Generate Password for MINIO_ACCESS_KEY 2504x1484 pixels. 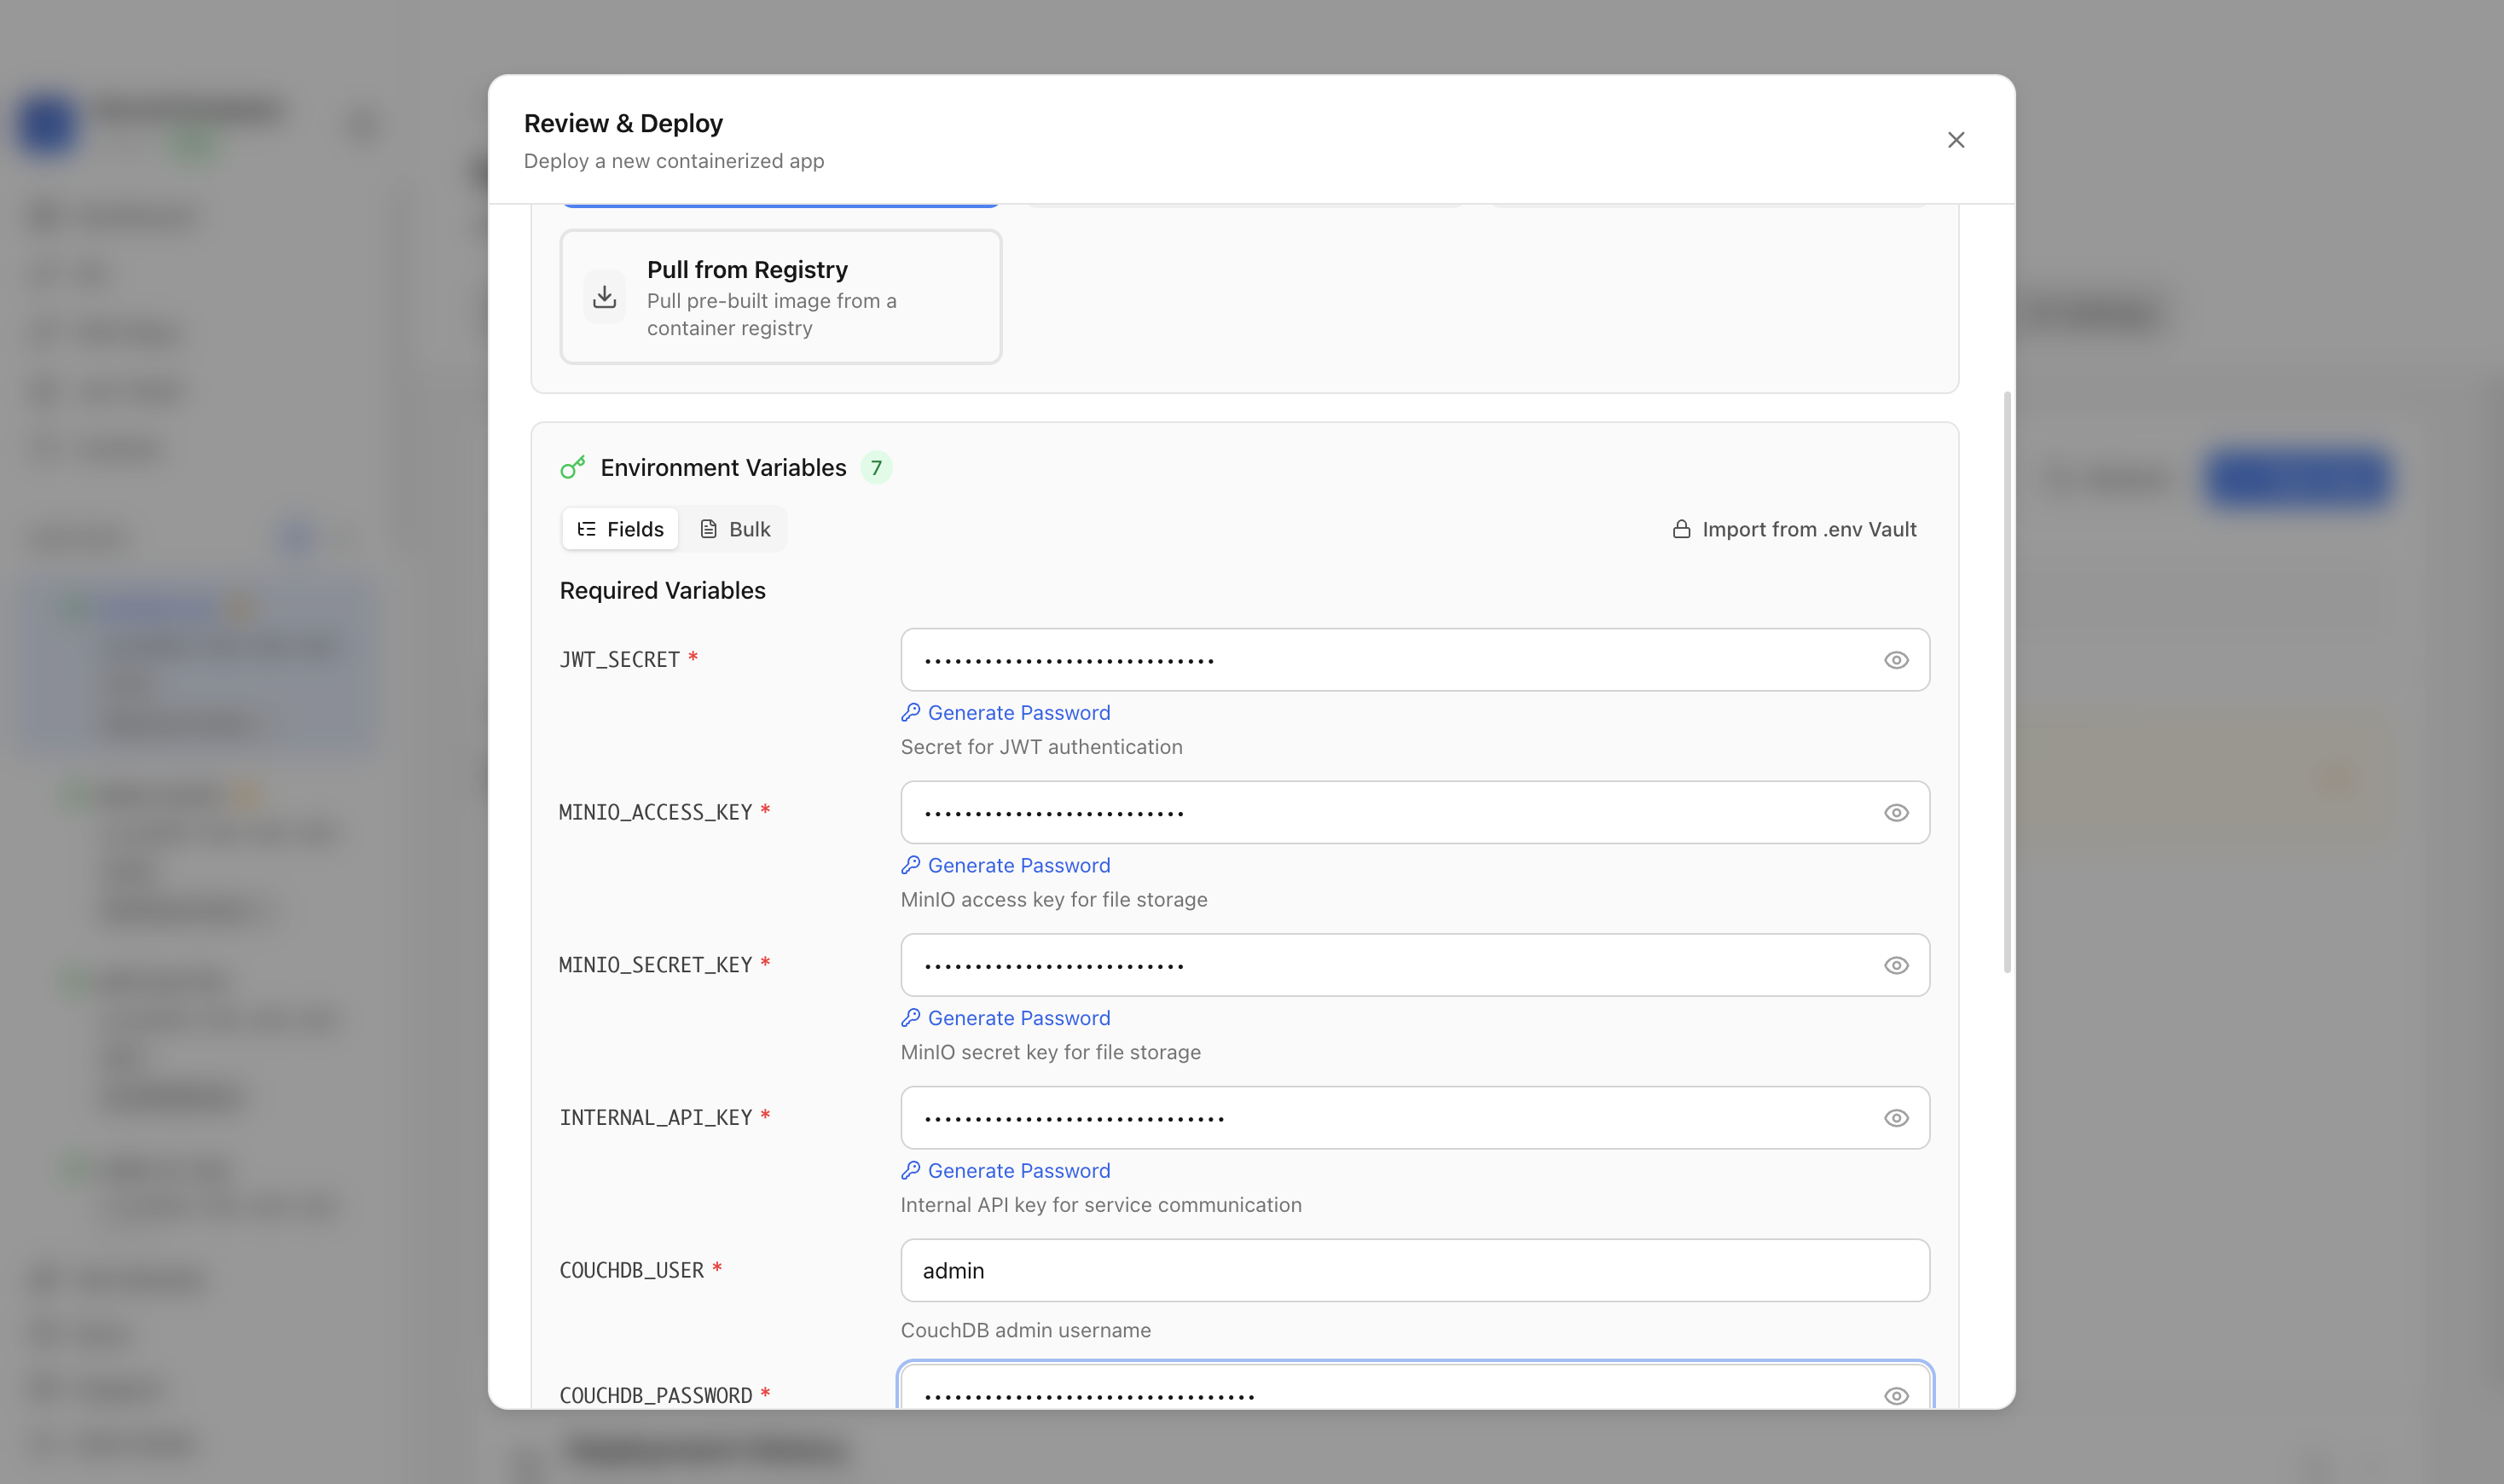(1006, 865)
